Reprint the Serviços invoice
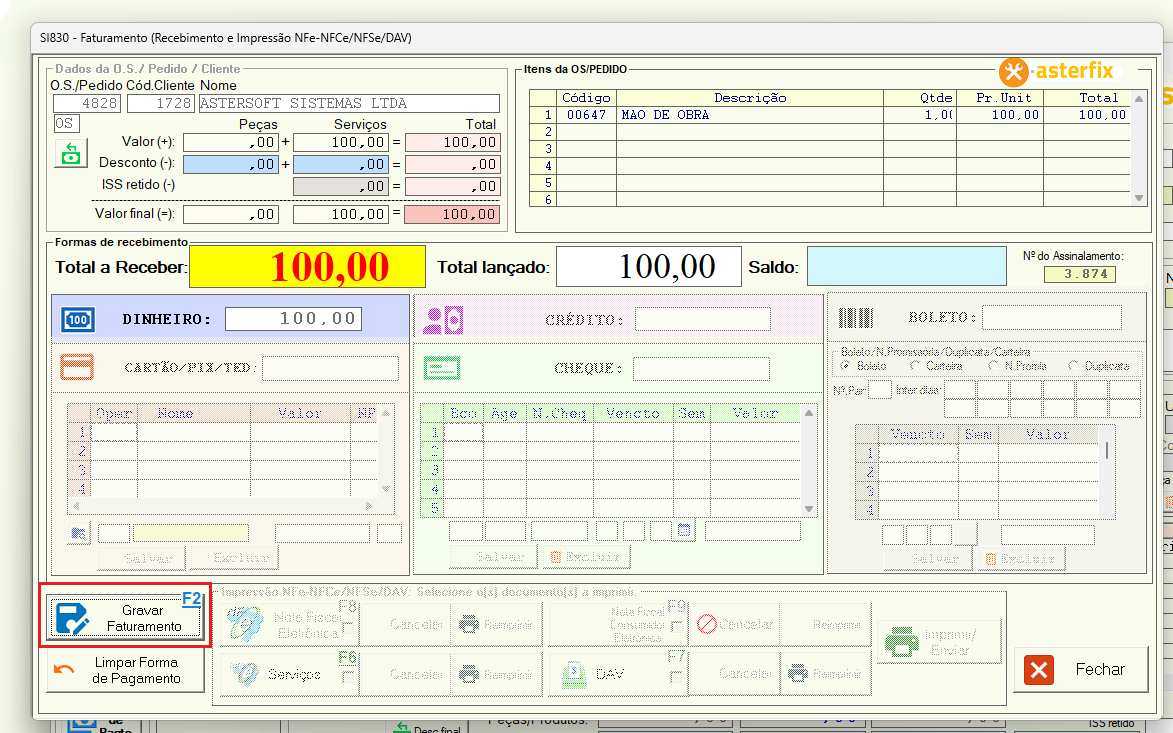The image size is (1173, 733). (x=495, y=674)
